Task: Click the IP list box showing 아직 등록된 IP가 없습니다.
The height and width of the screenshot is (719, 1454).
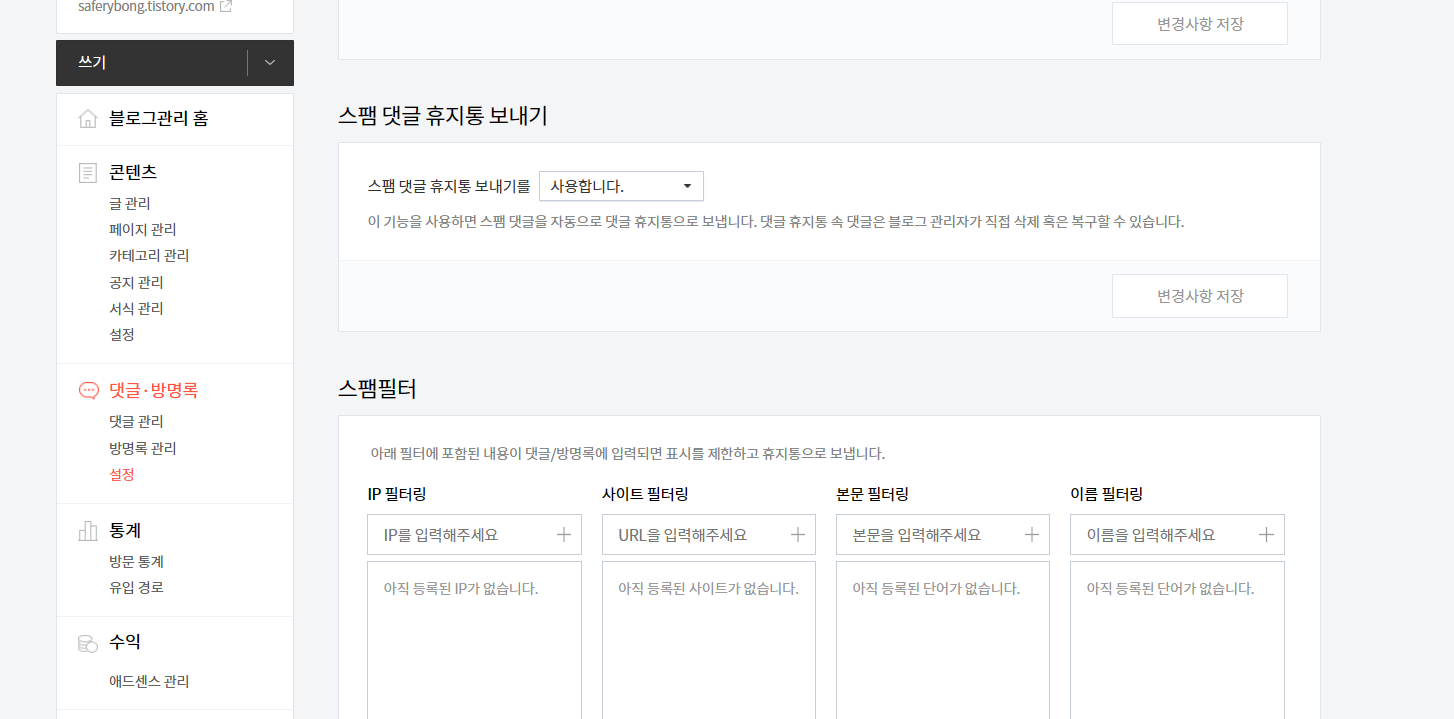Action: point(474,640)
